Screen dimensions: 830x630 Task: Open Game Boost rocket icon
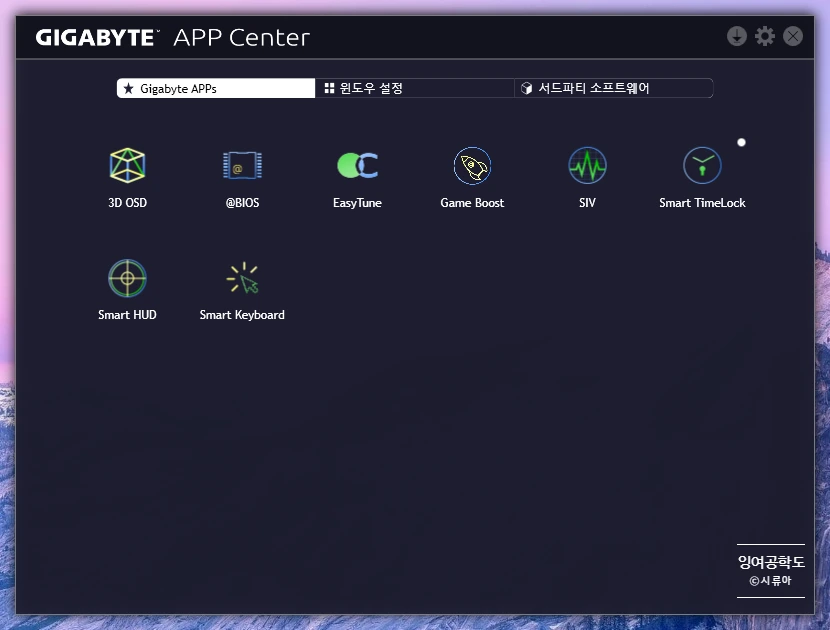(x=472, y=166)
